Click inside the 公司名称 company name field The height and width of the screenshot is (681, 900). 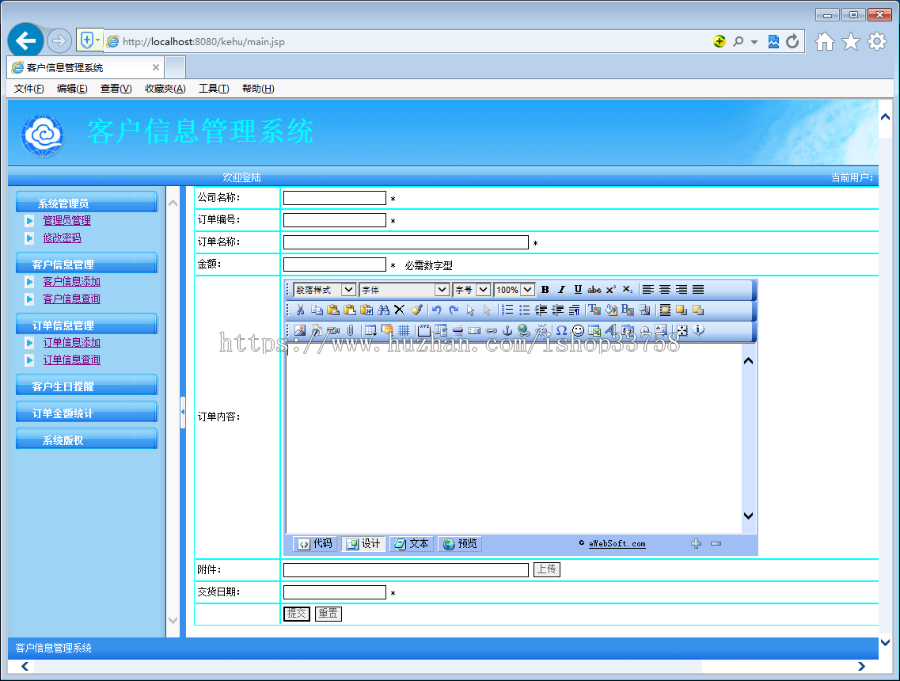[x=334, y=197]
